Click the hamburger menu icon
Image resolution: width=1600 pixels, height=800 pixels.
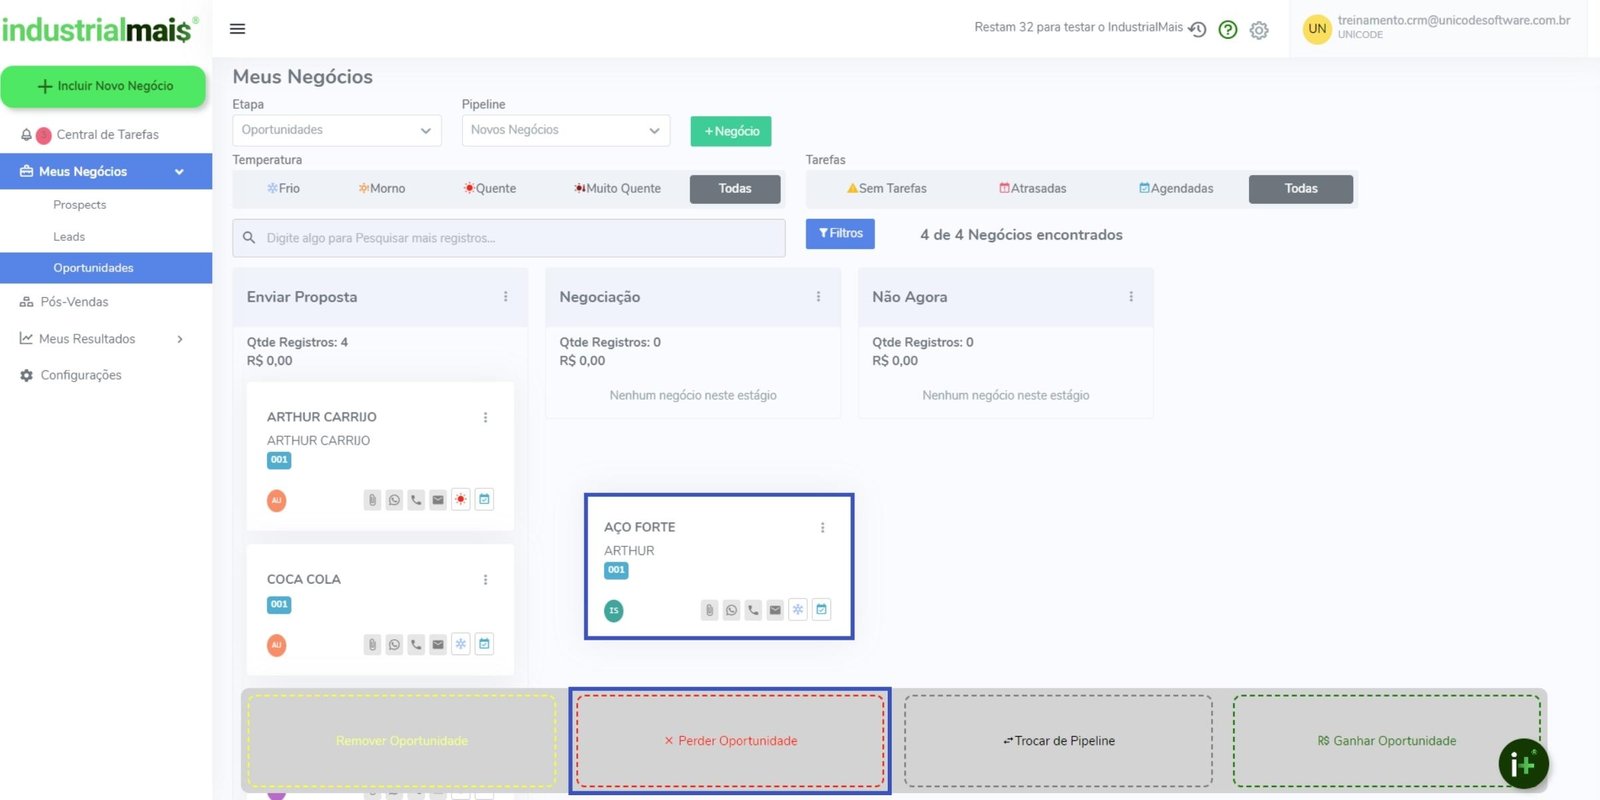pyautogui.click(x=237, y=29)
